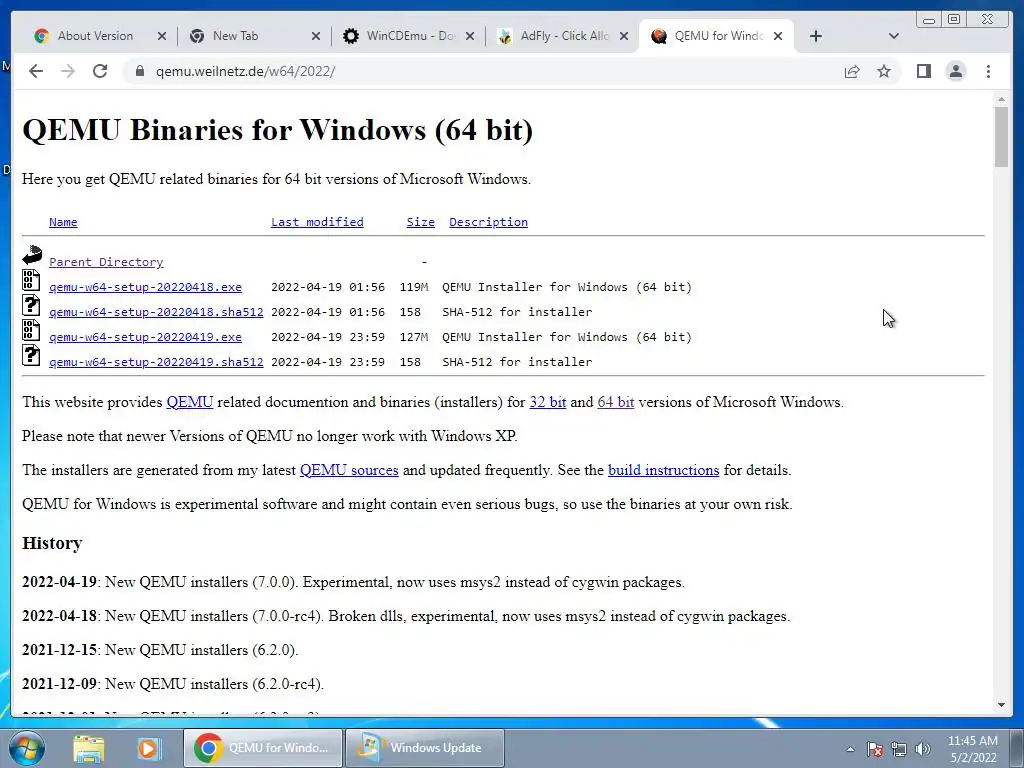The width and height of the screenshot is (1024, 768).
Task: Select the 119M size value
Action: coord(414,287)
